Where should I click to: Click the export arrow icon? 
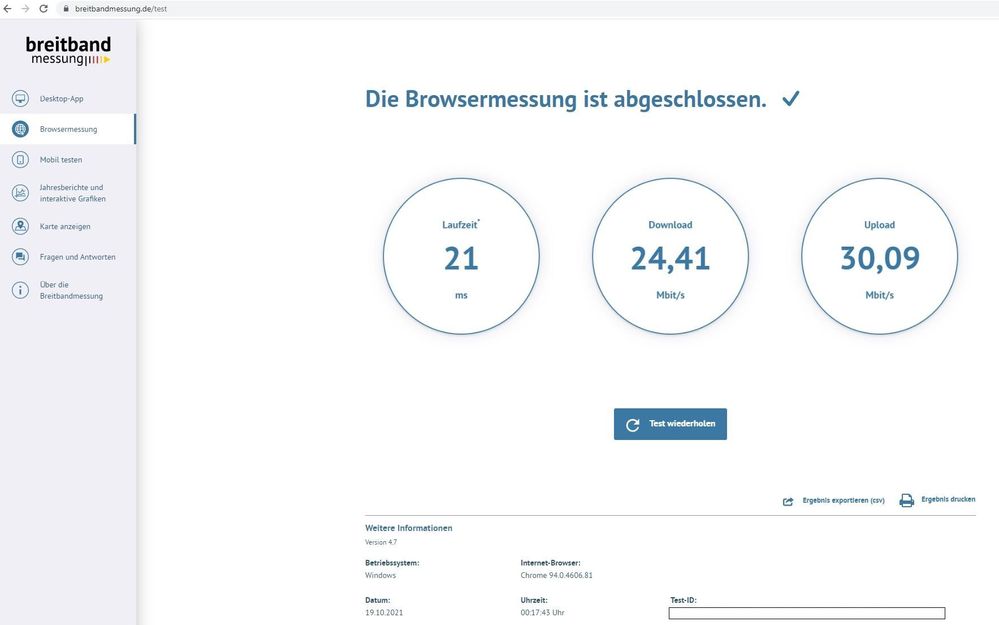click(x=788, y=501)
